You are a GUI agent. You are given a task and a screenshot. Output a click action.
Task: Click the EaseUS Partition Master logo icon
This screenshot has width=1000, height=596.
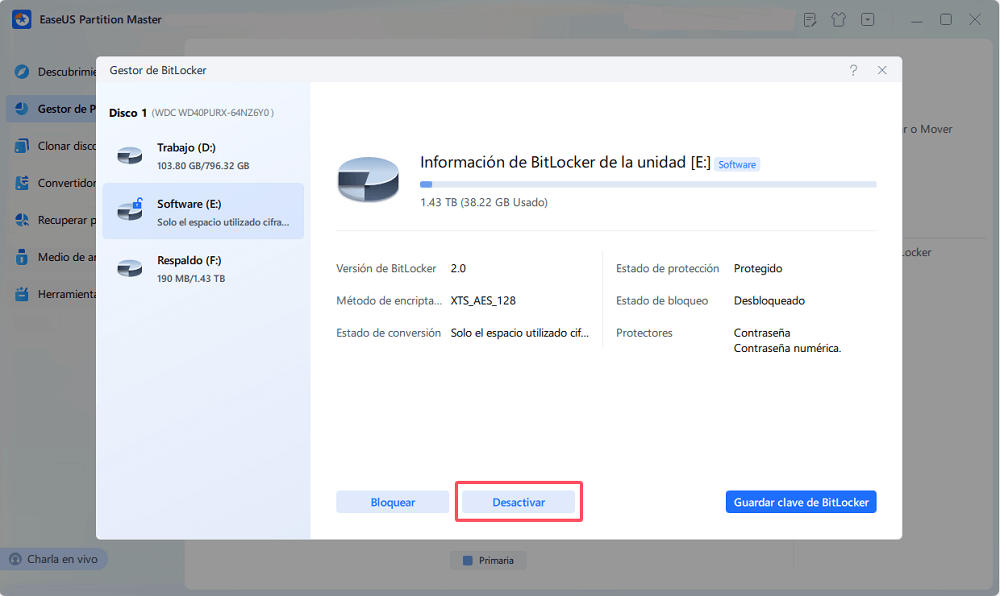22,19
